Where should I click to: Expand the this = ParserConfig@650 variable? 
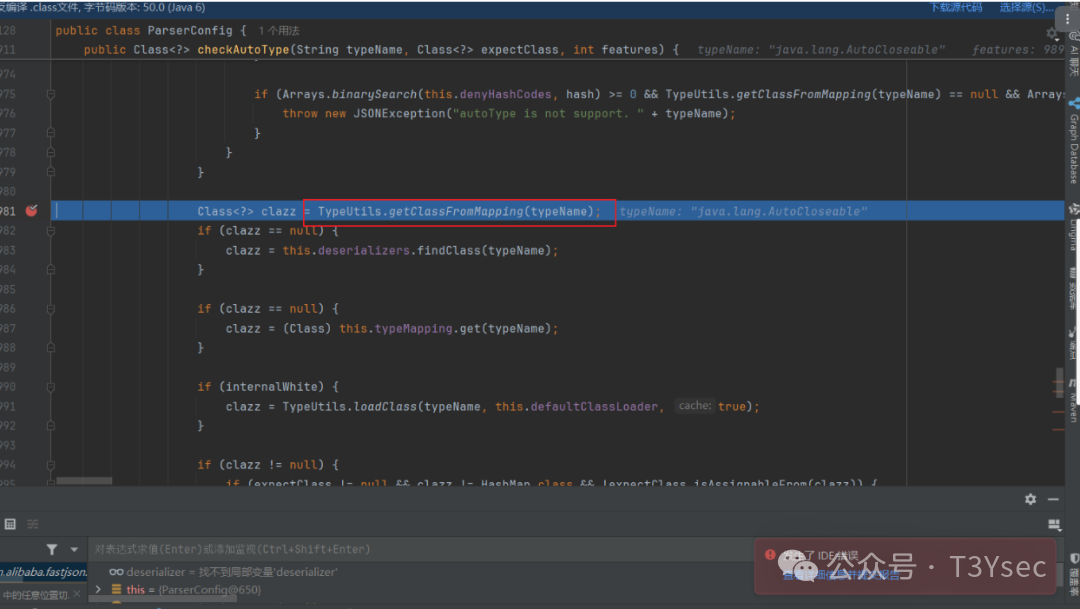point(97,589)
